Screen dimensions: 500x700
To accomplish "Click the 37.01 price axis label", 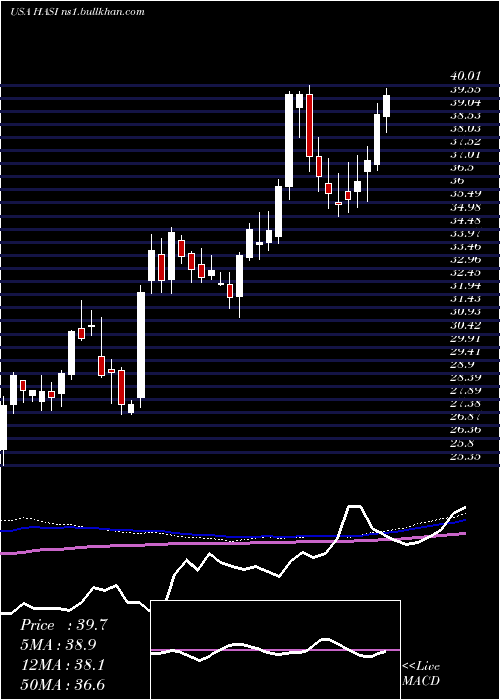I will coord(466,155).
